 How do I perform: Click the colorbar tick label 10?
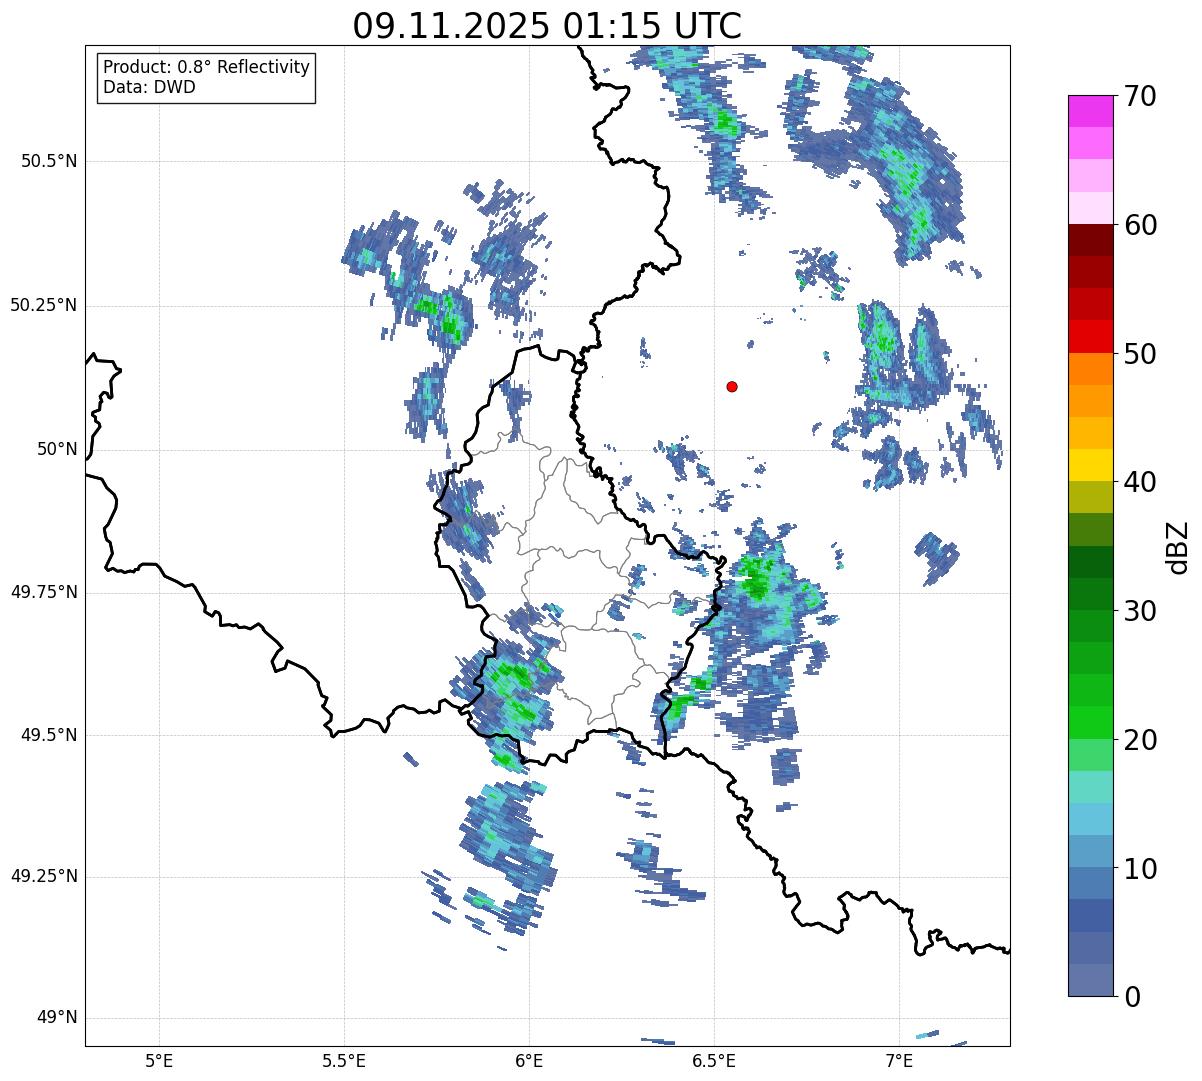point(1140,869)
